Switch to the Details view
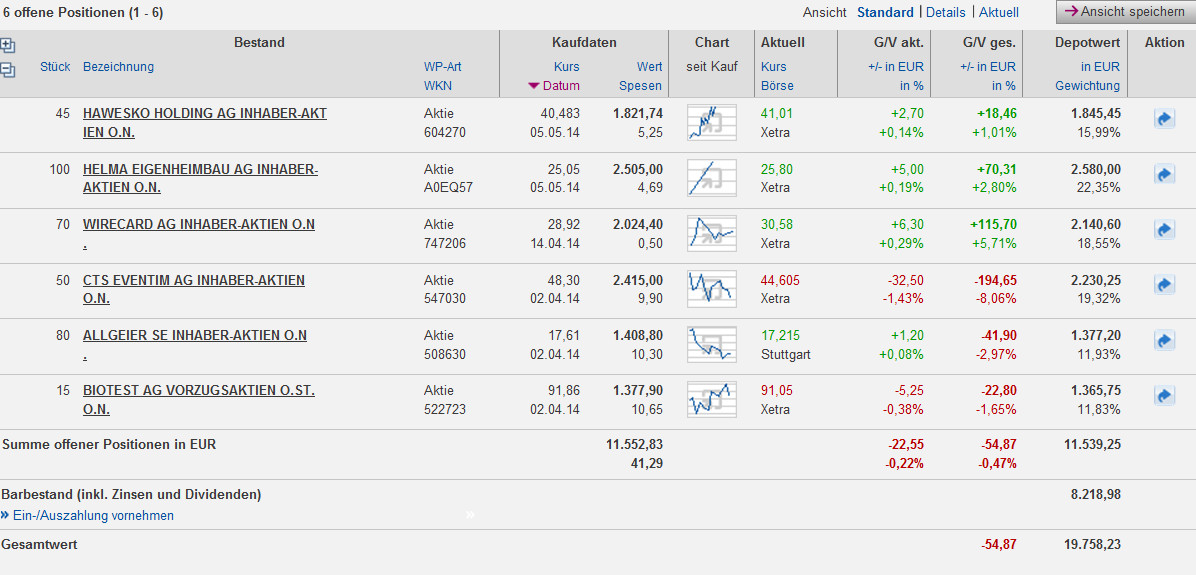 click(x=946, y=13)
